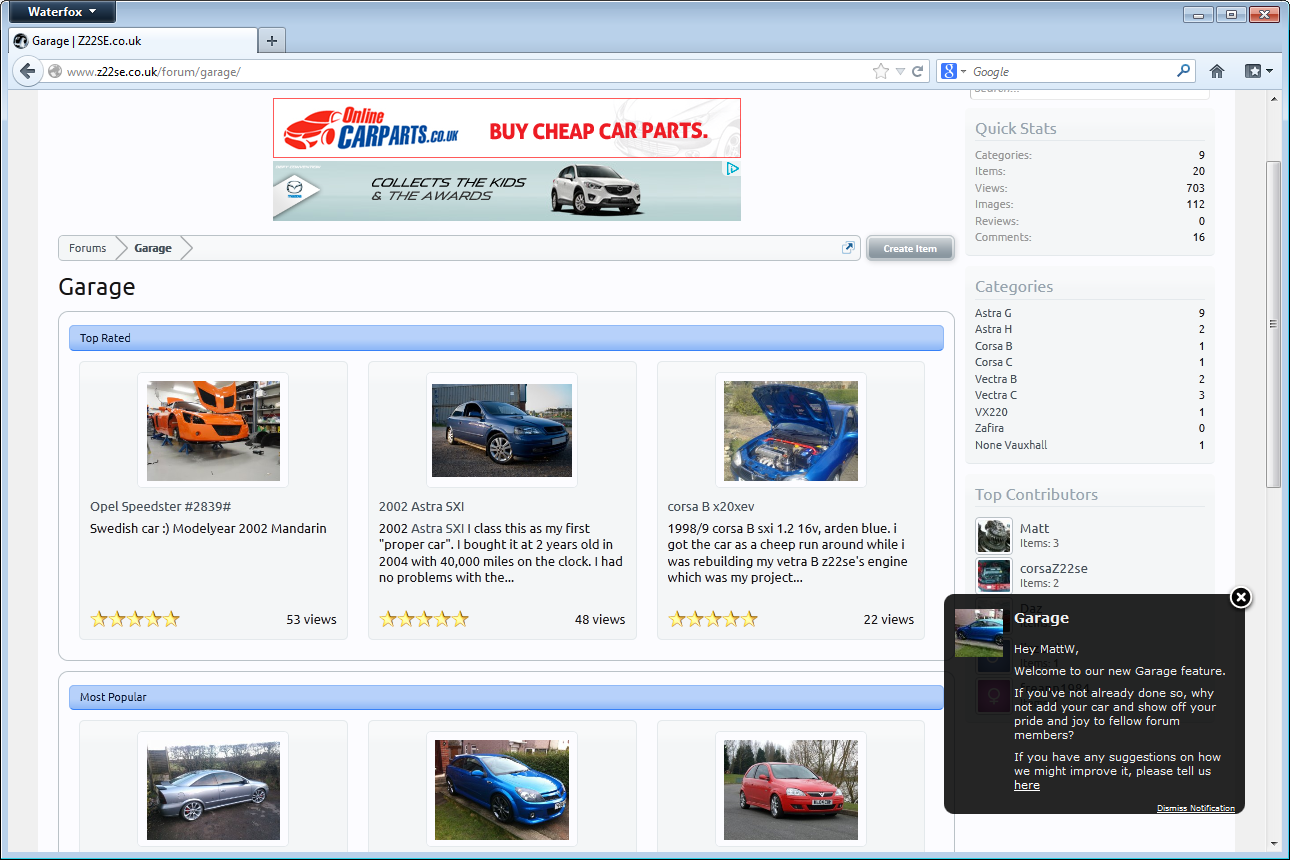The image size is (1290, 860).
Task: Go to Forums in the breadcrumb
Action: click(88, 248)
